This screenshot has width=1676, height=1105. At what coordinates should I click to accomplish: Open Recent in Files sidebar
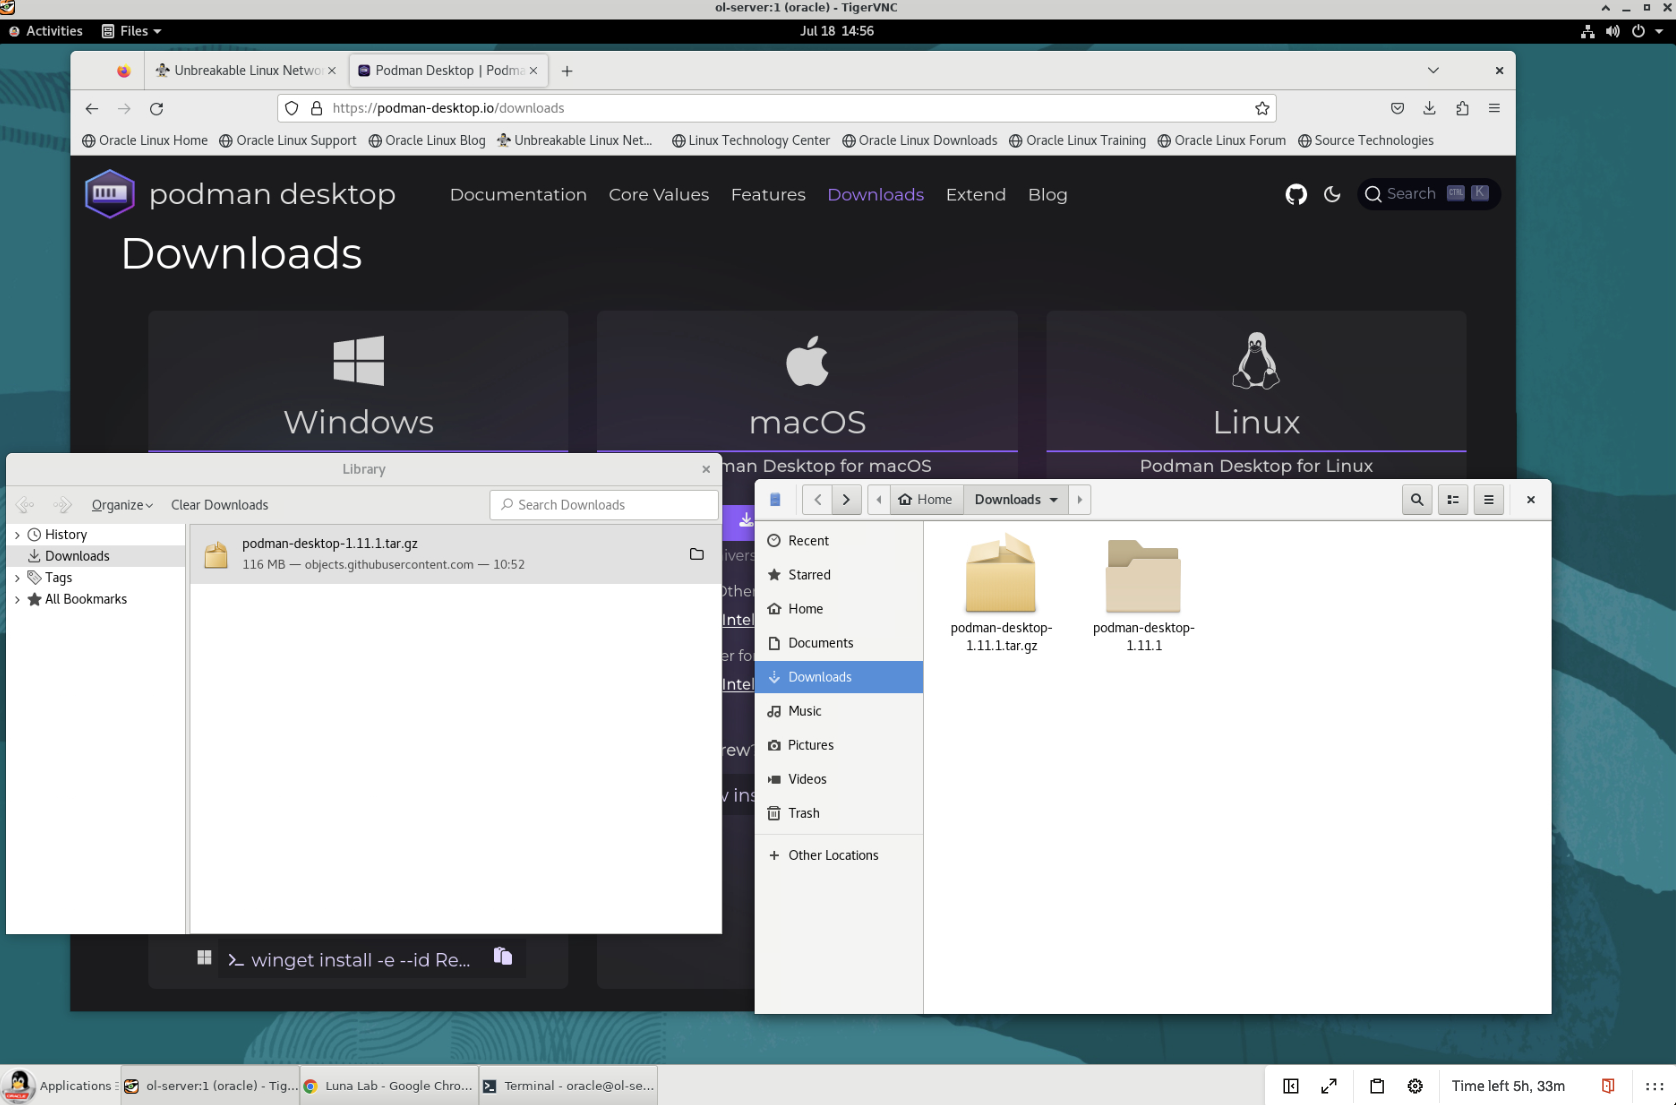839,541
